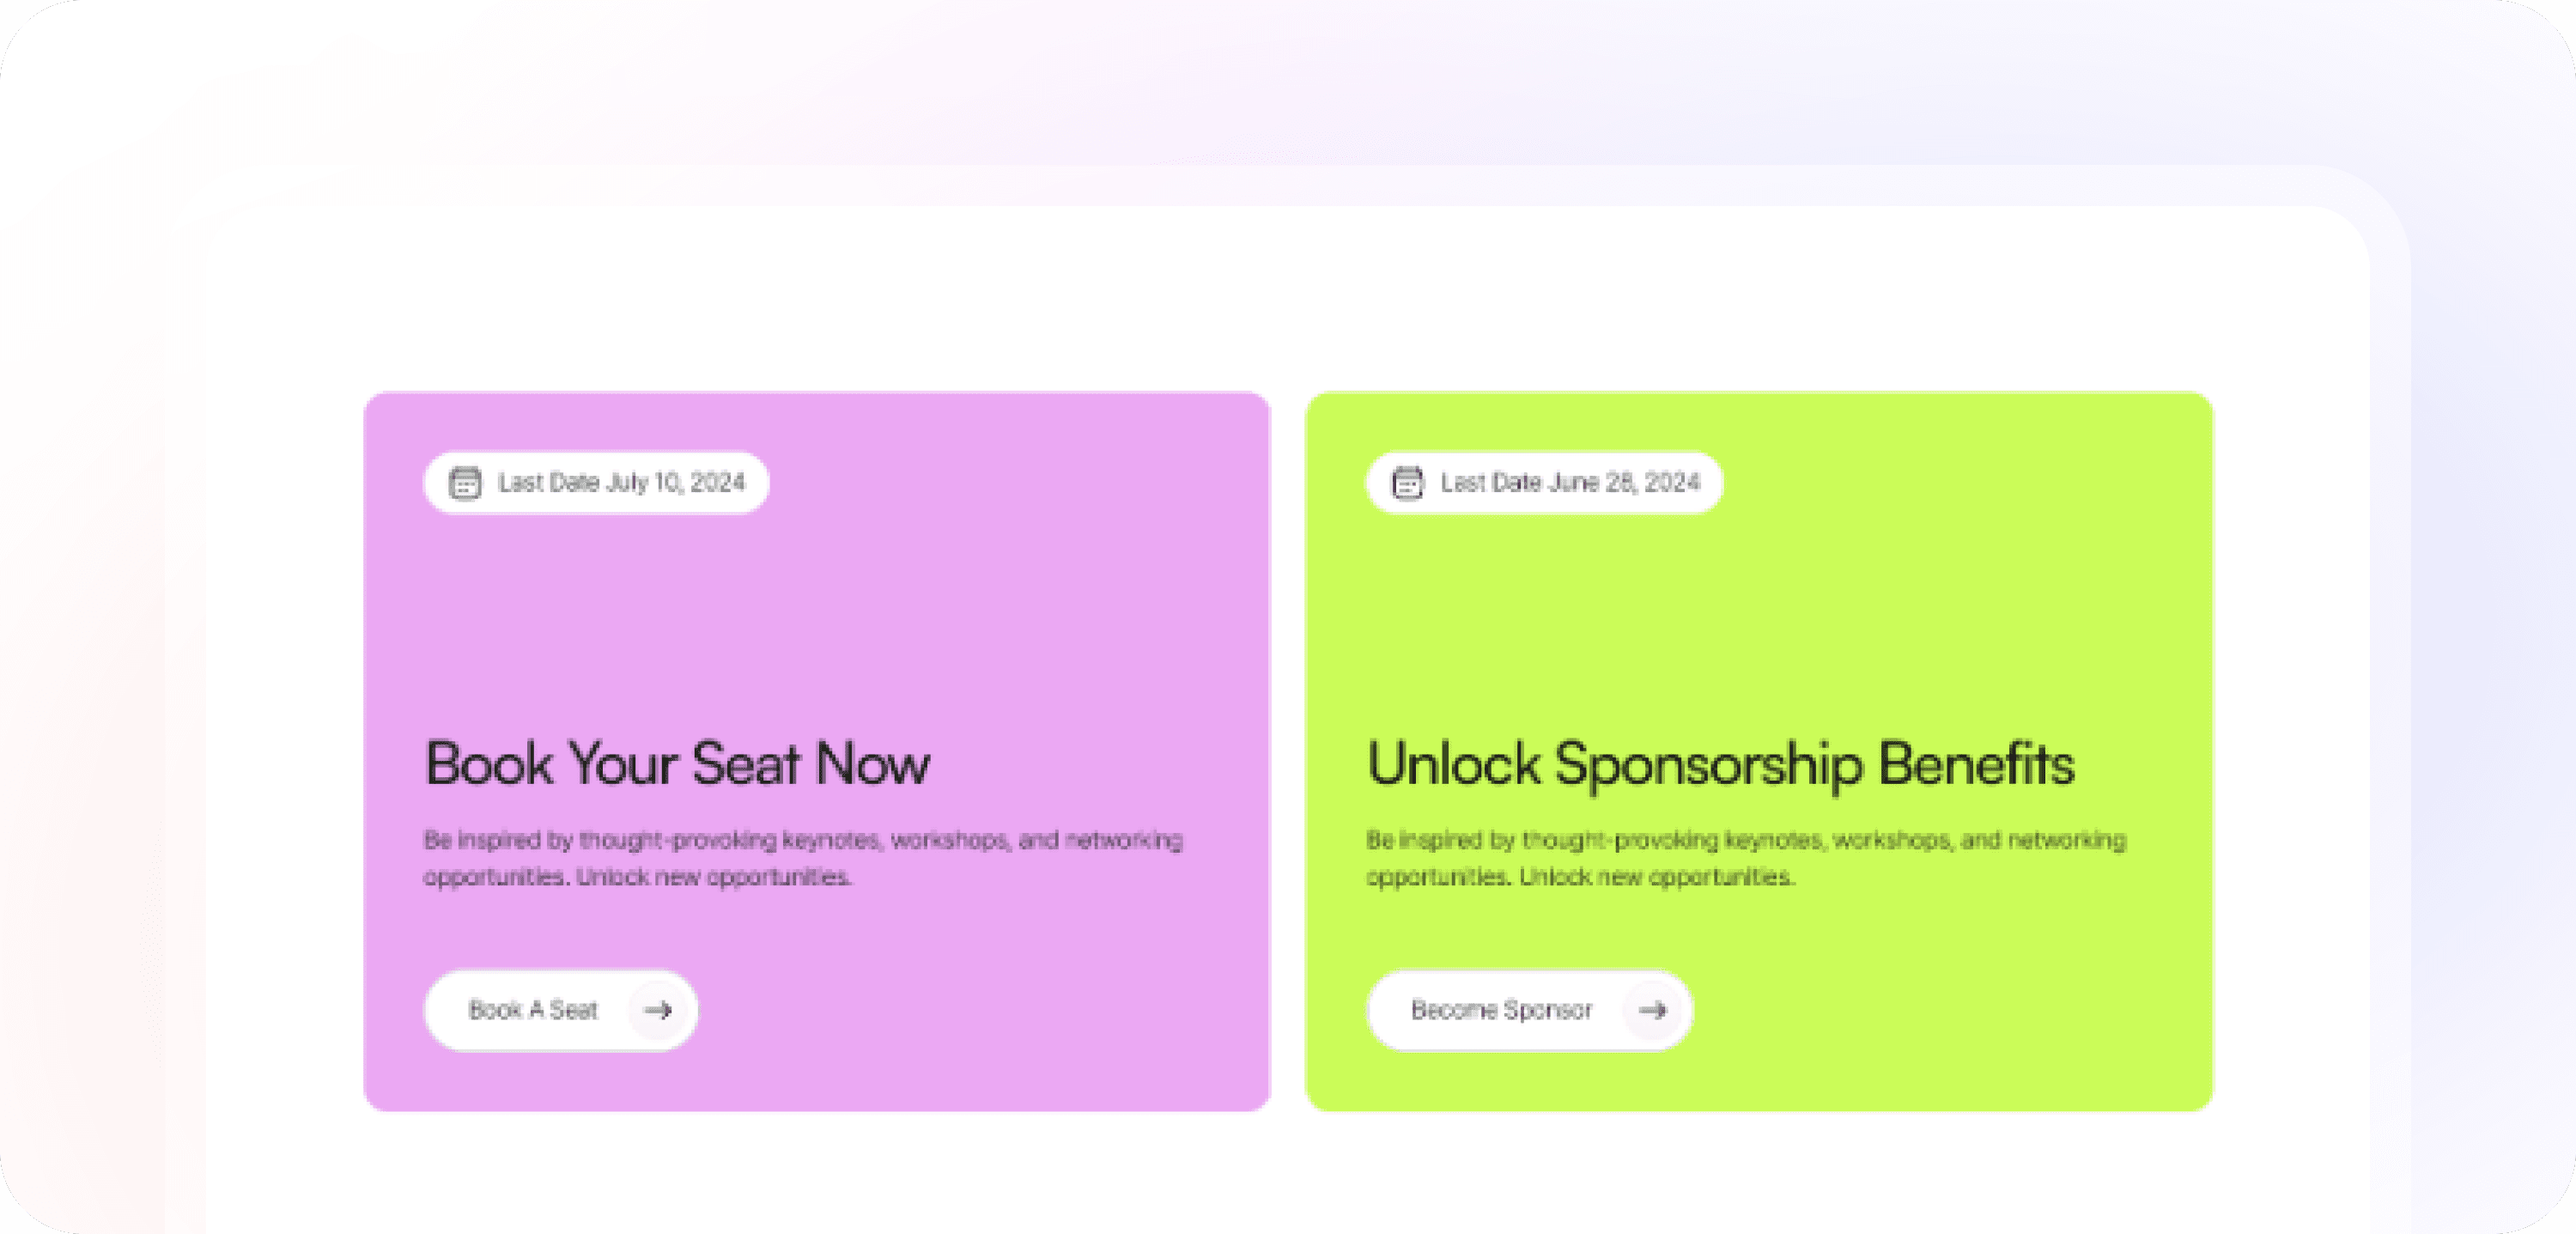Click the word Sponsorship in the green heading

pyautogui.click(x=1708, y=766)
